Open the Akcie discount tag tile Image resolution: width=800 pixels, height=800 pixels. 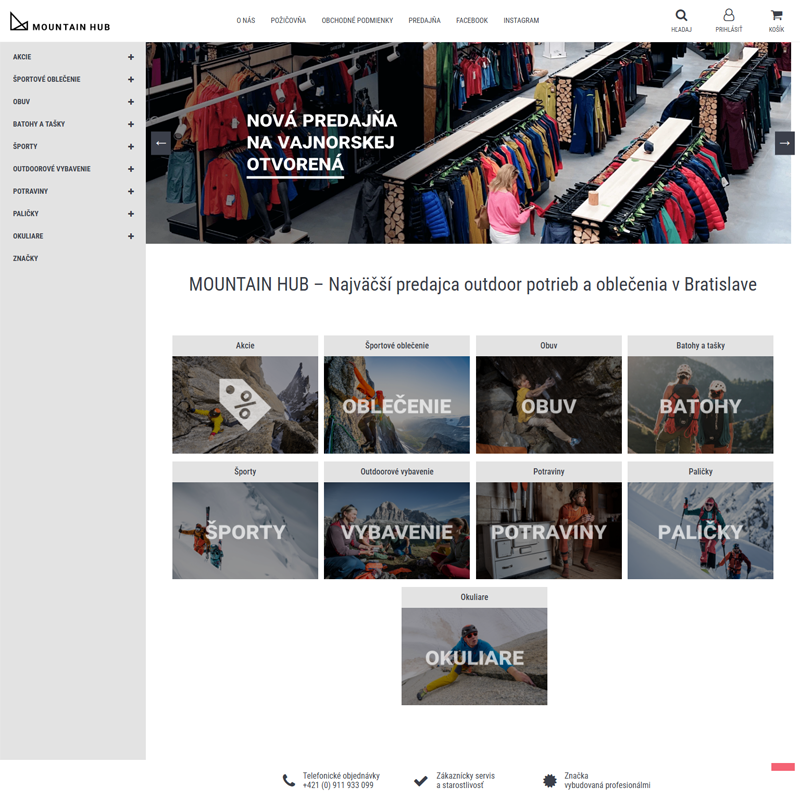[x=245, y=405]
